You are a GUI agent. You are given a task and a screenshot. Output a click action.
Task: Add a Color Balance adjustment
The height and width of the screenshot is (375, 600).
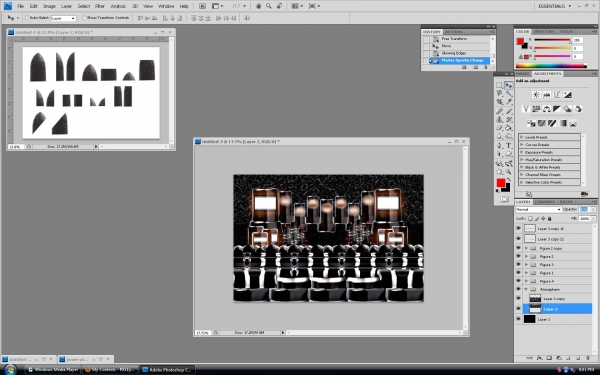click(x=546, y=109)
